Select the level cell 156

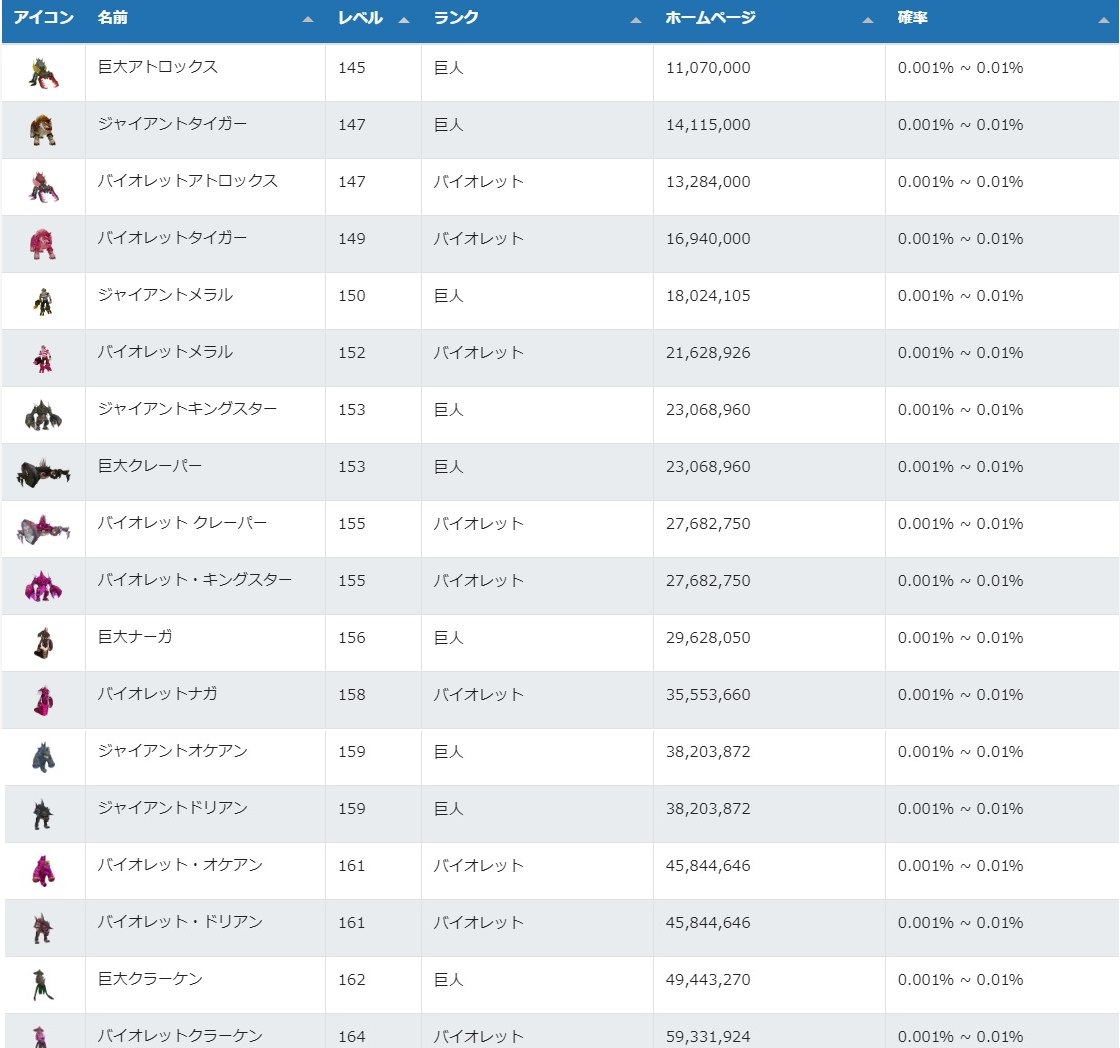352,638
